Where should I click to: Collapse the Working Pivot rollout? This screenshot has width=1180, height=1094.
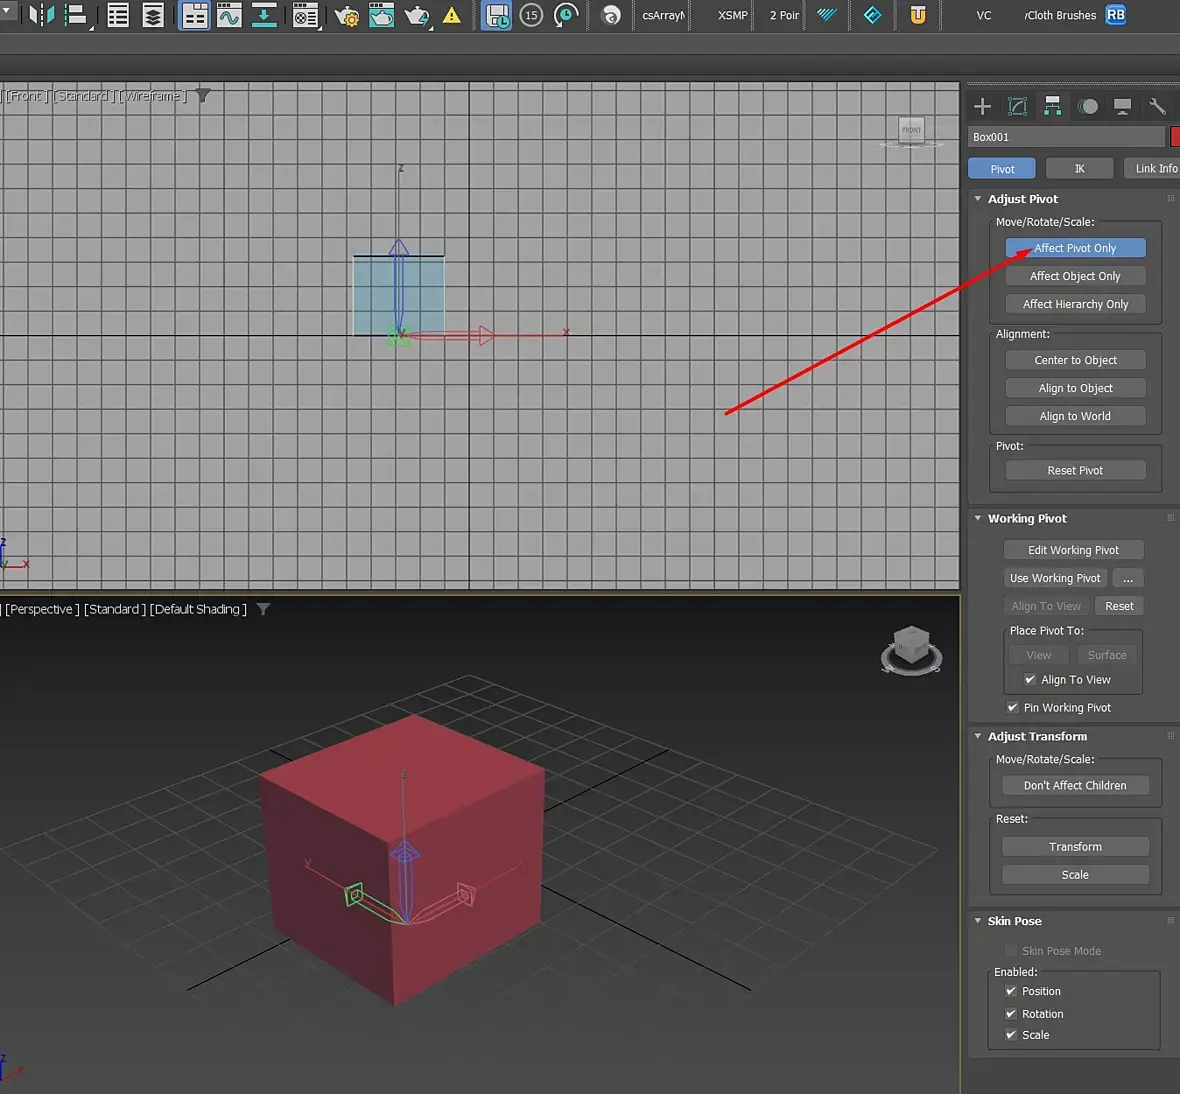coord(978,518)
